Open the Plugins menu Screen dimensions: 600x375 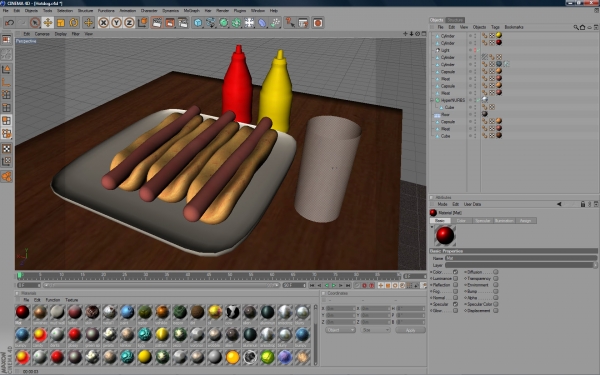(x=240, y=10)
